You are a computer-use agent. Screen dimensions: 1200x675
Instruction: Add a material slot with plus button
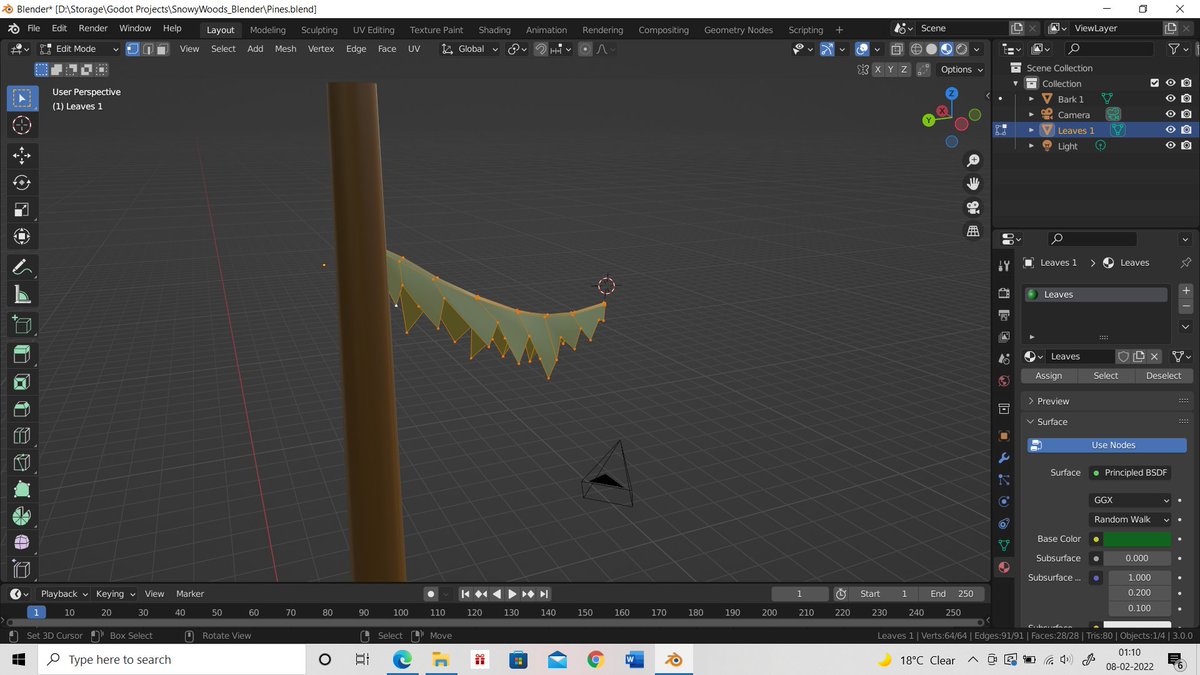click(1186, 290)
